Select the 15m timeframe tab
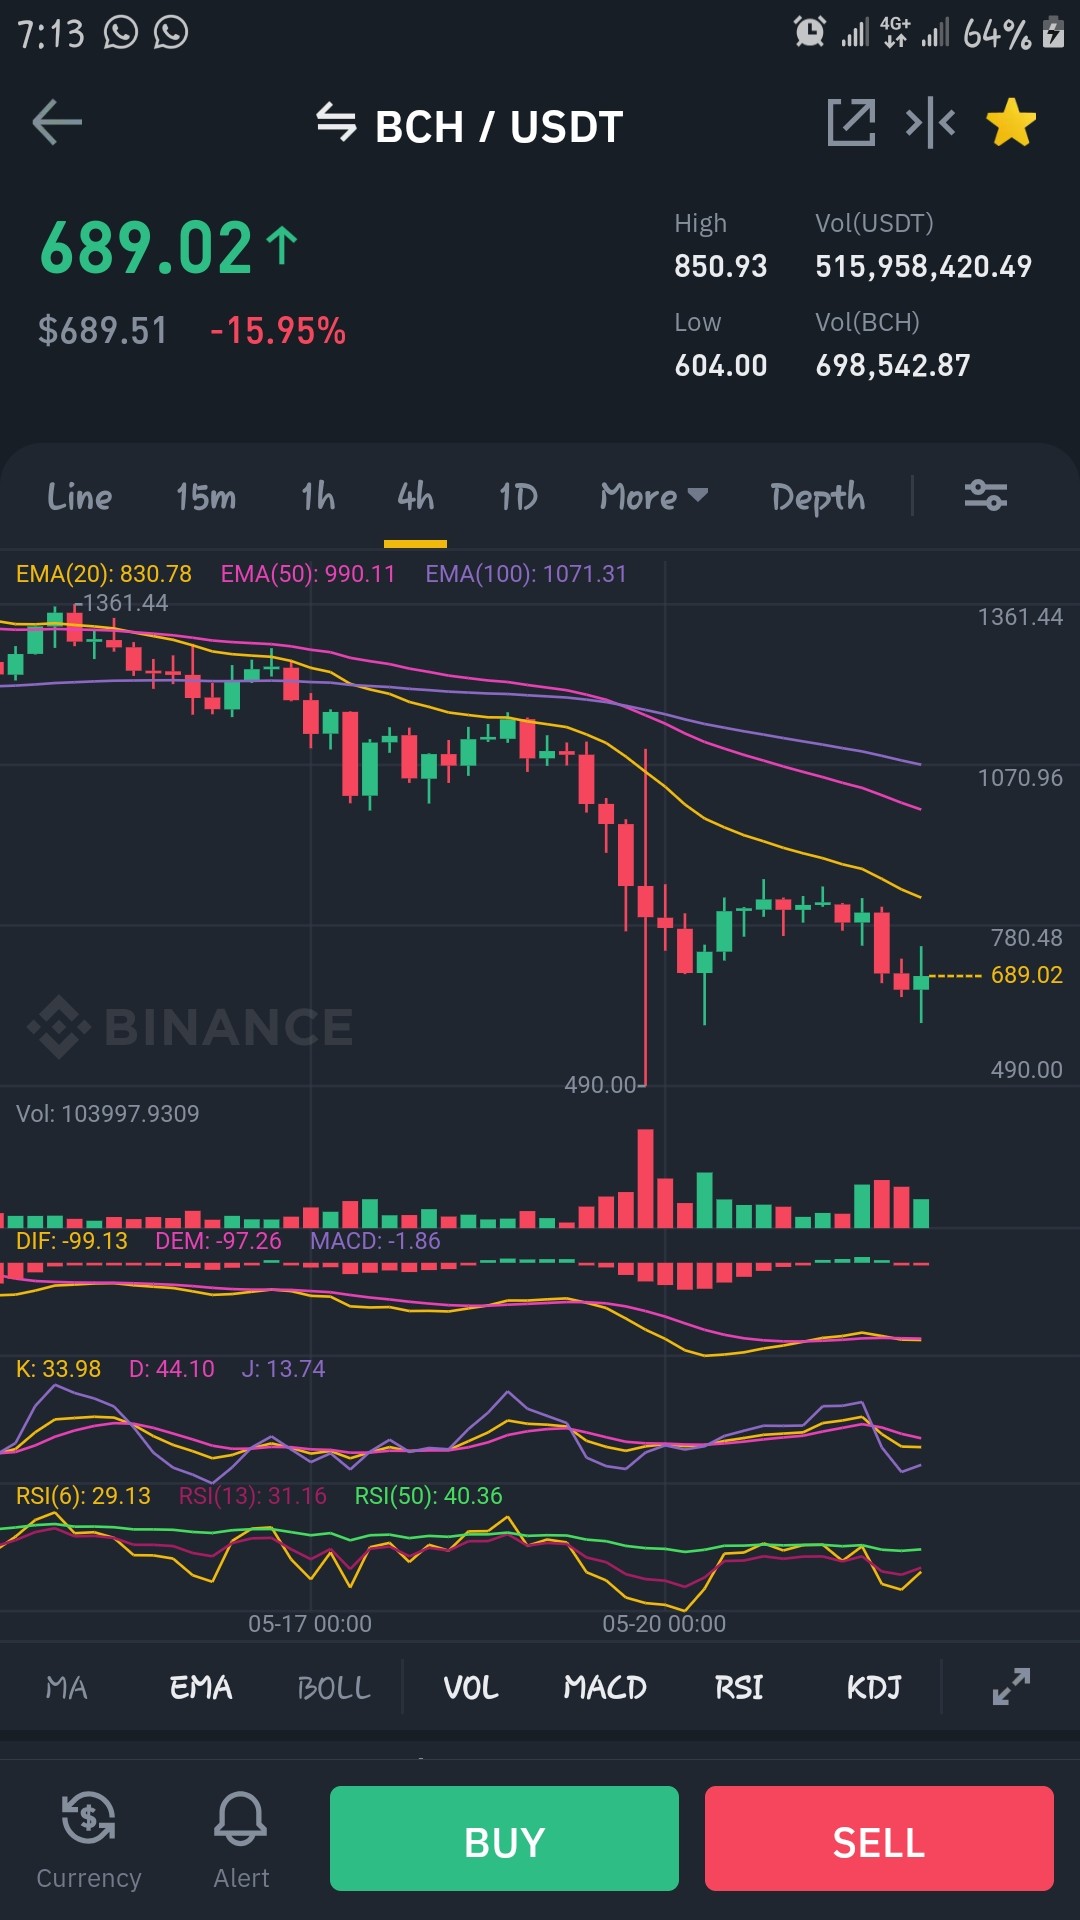 click(x=206, y=496)
